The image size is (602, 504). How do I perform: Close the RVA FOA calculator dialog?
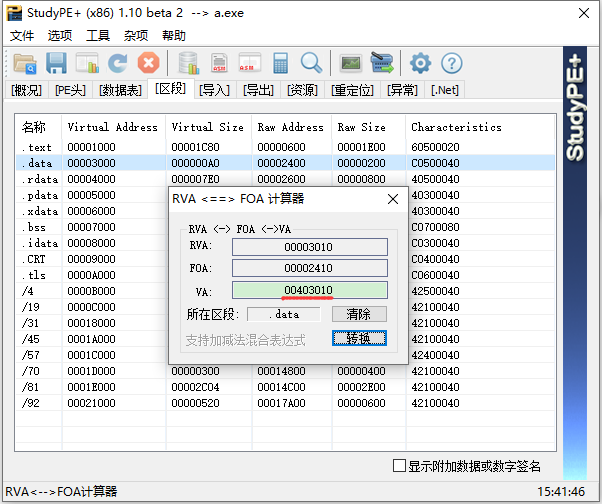393,199
